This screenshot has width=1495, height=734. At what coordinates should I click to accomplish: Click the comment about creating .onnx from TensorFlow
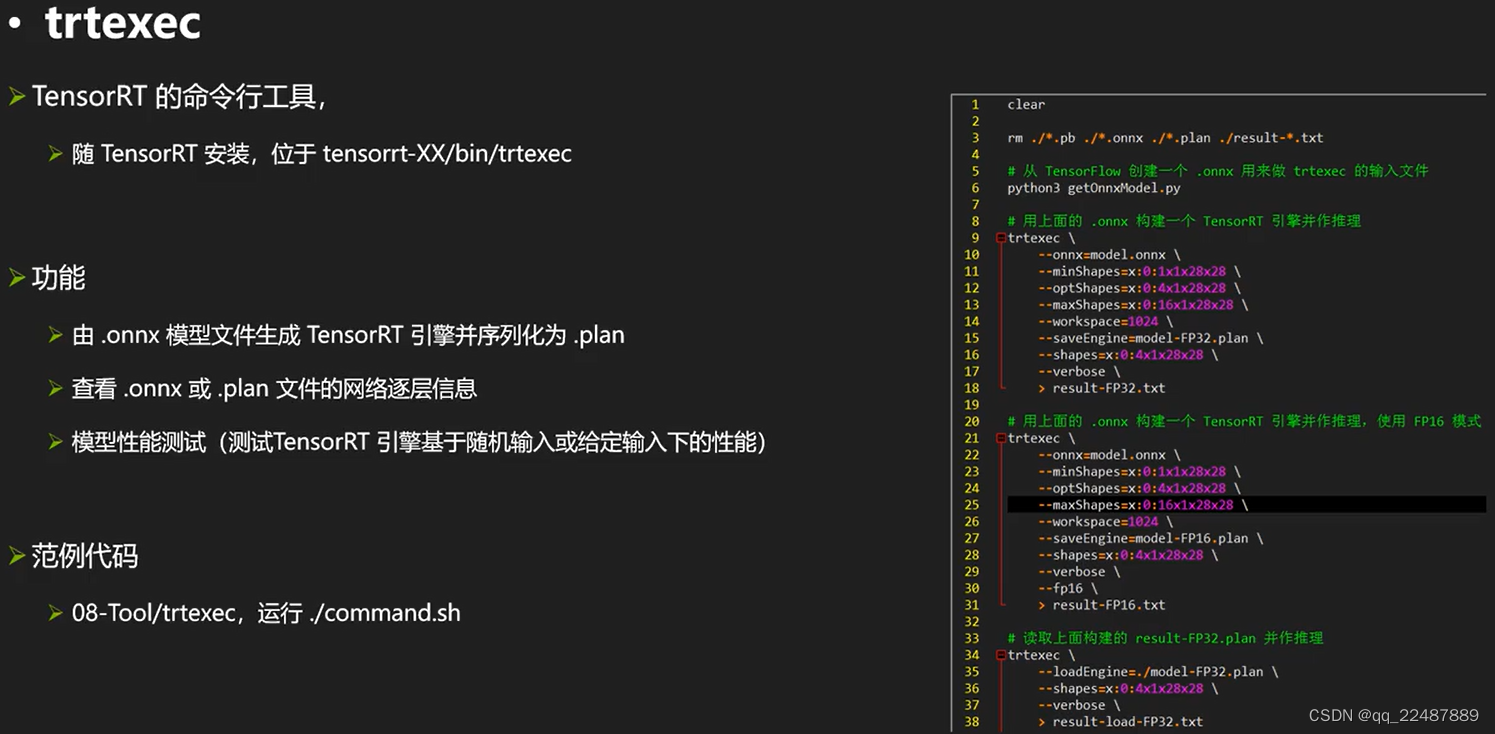(1218, 171)
